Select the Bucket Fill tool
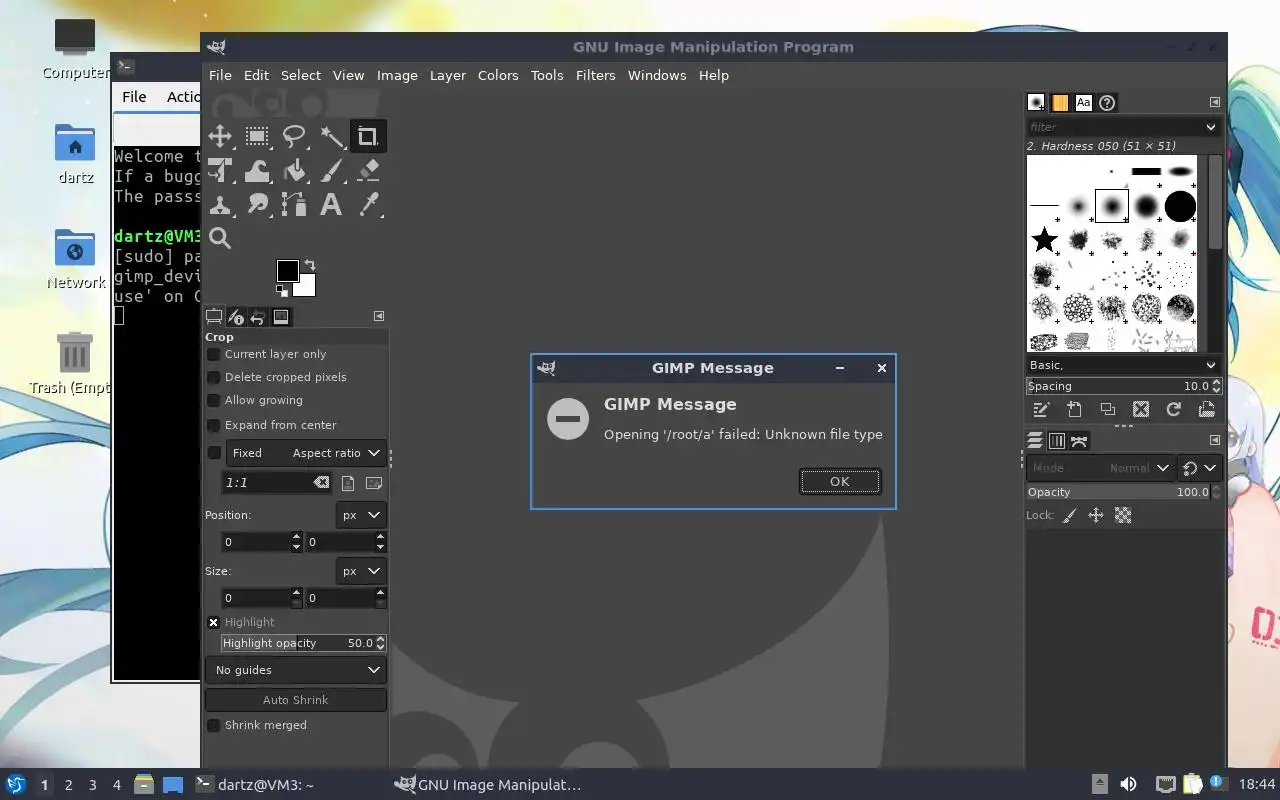This screenshot has height=800, width=1280. click(x=294, y=171)
